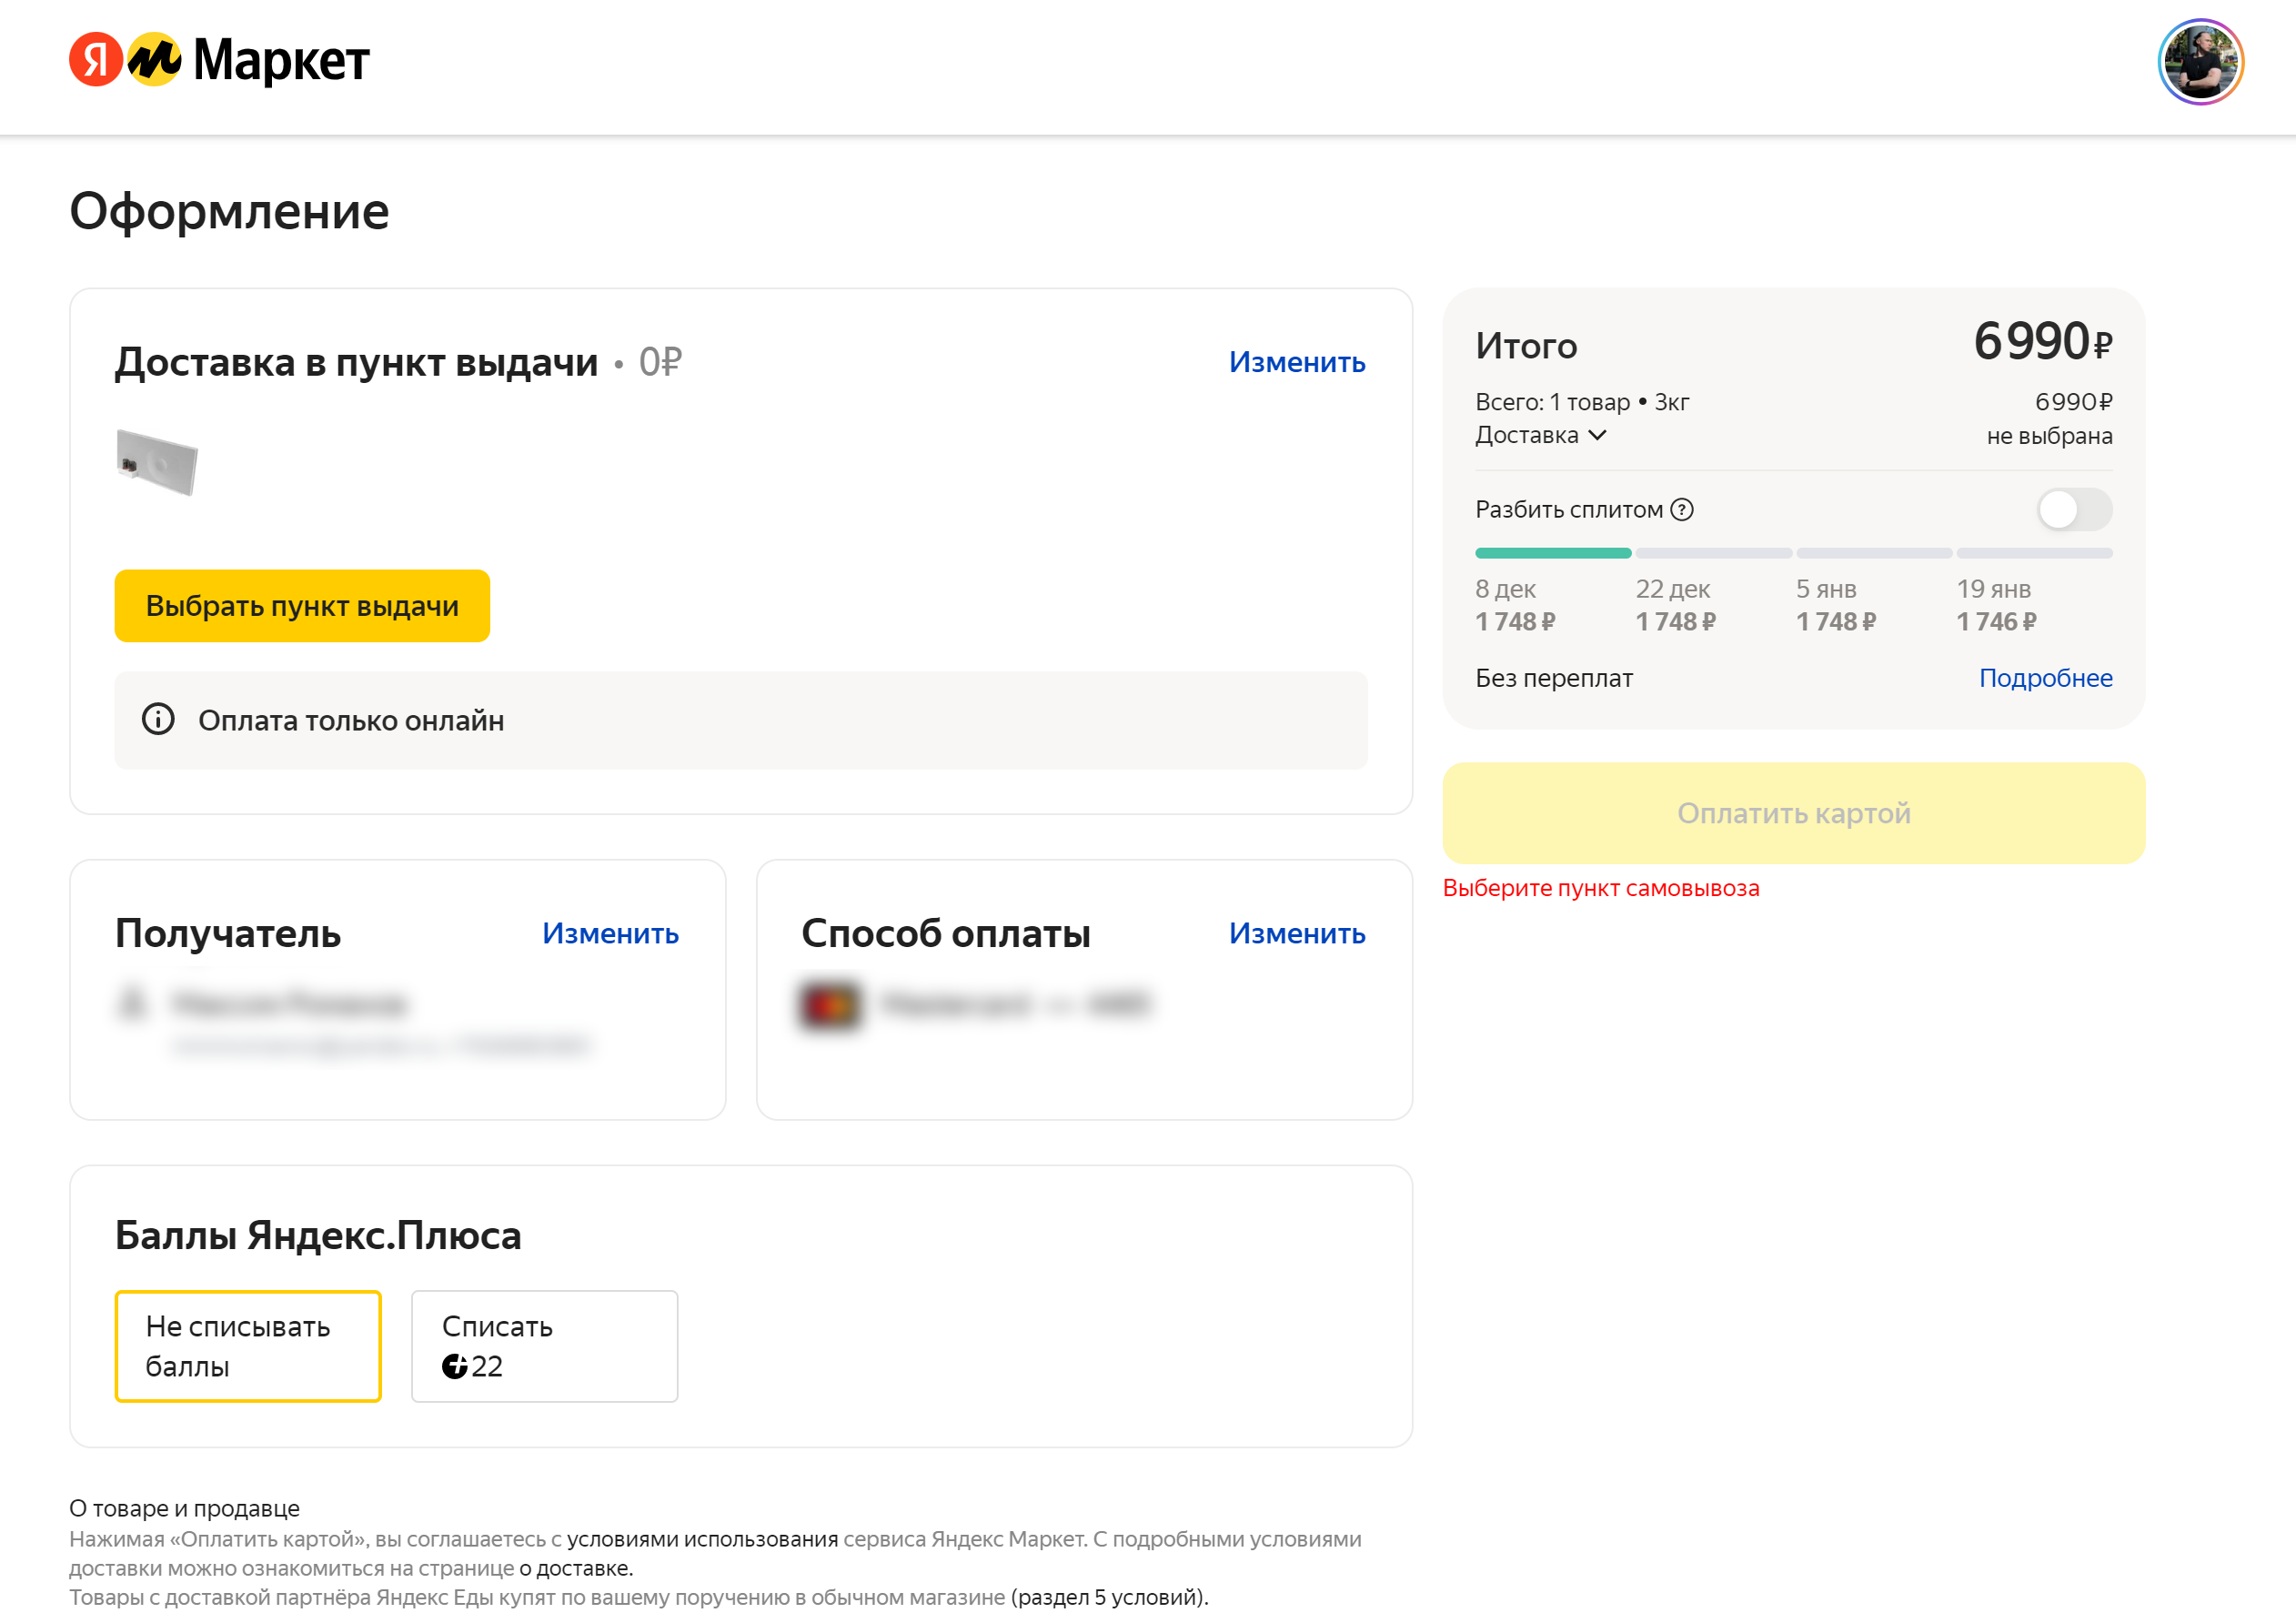This screenshot has height=1623, width=2296.
Task: Click the info icon near online payment
Action: [158, 720]
